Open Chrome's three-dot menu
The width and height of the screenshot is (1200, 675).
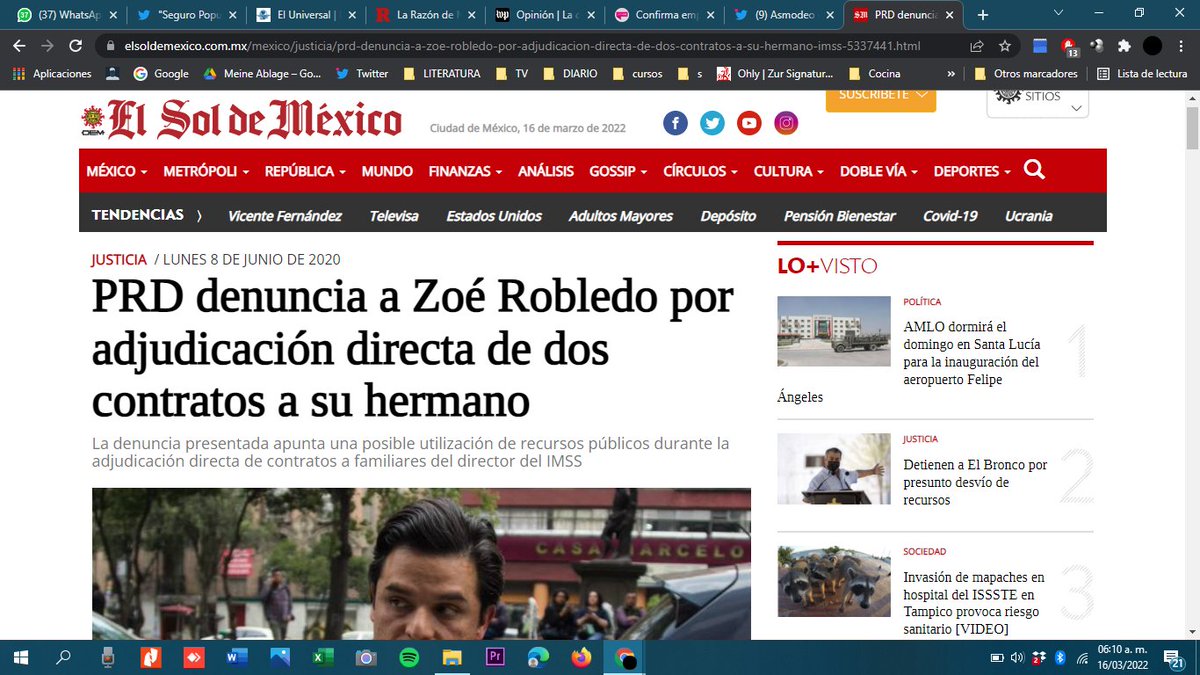tap(1182, 46)
